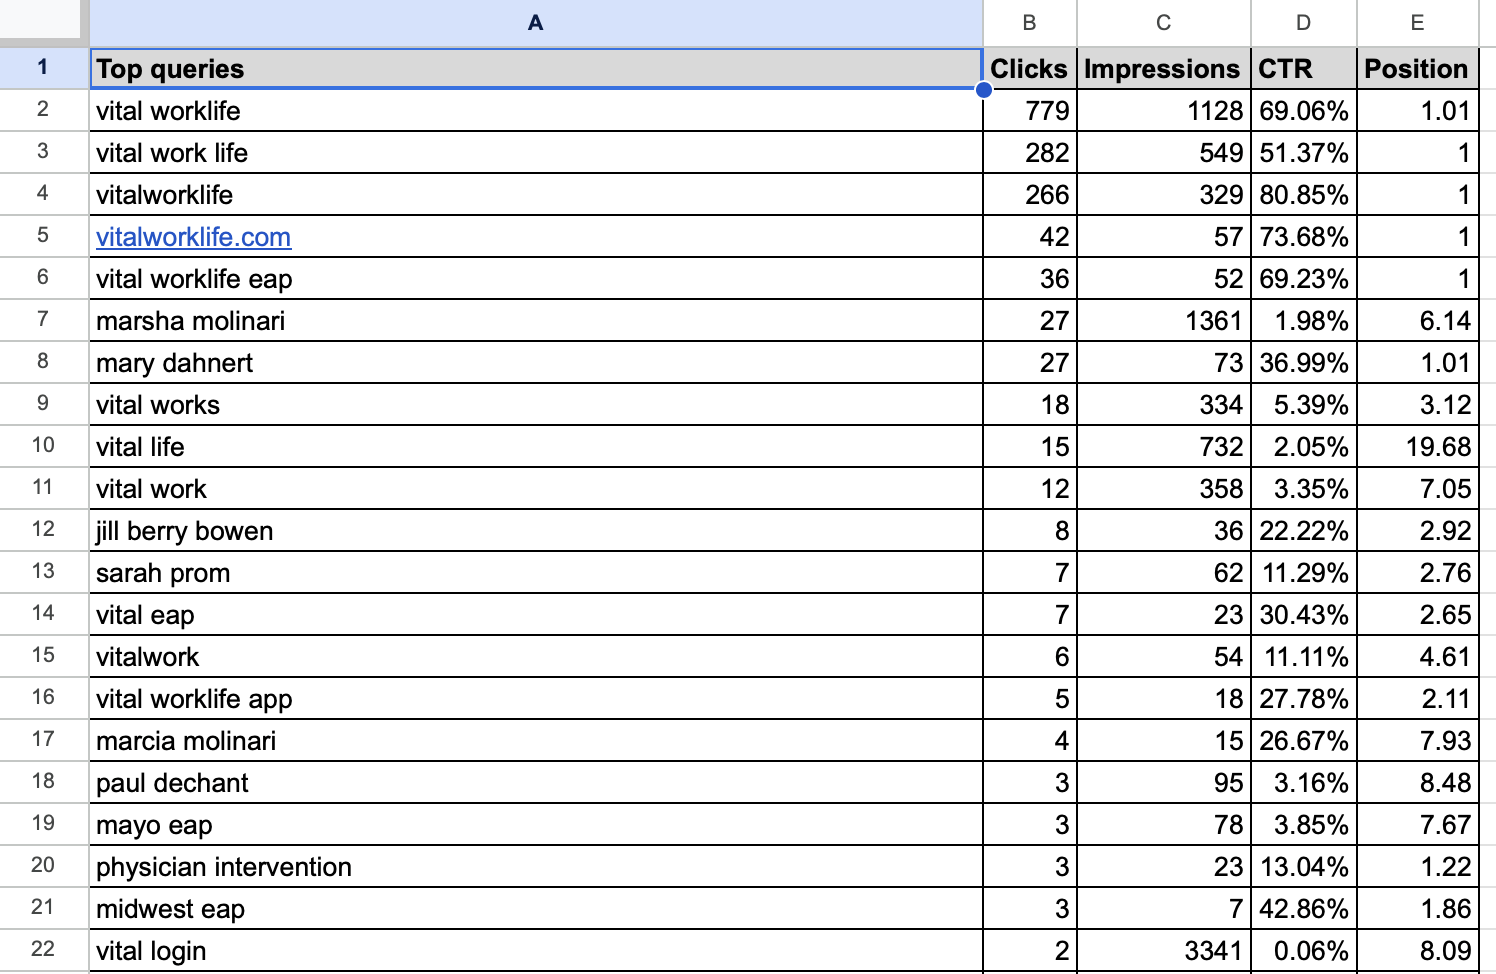The width and height of the screenshot is (1496, 974).
Task: Select the CTR value 73.68%
Action: pos(1304,237)
